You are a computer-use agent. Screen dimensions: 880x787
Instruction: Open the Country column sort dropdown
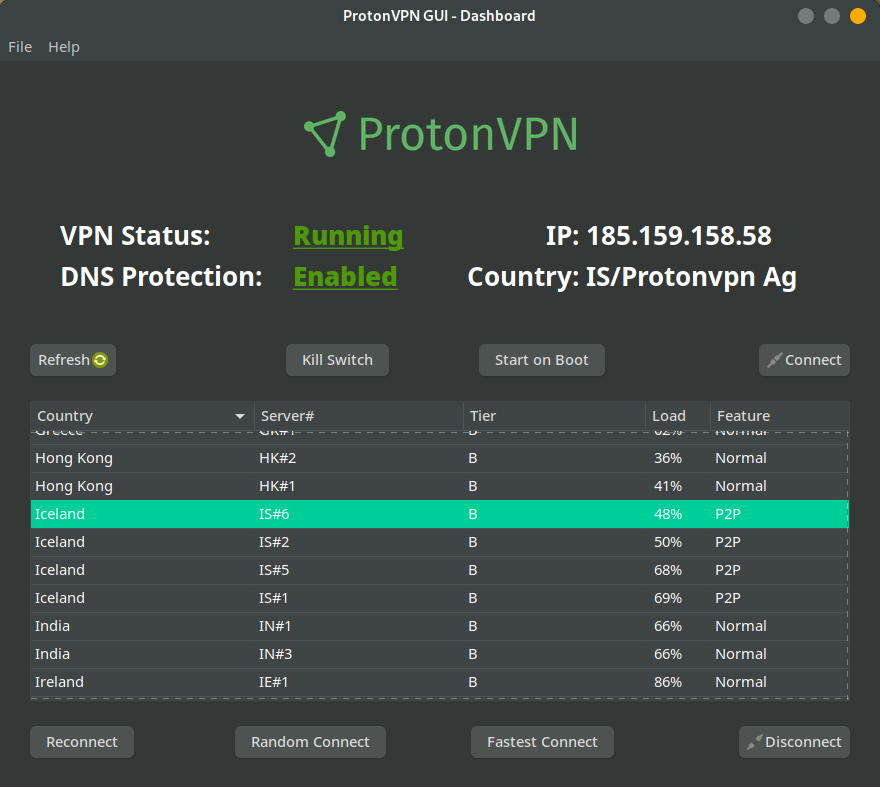(240, 416)
